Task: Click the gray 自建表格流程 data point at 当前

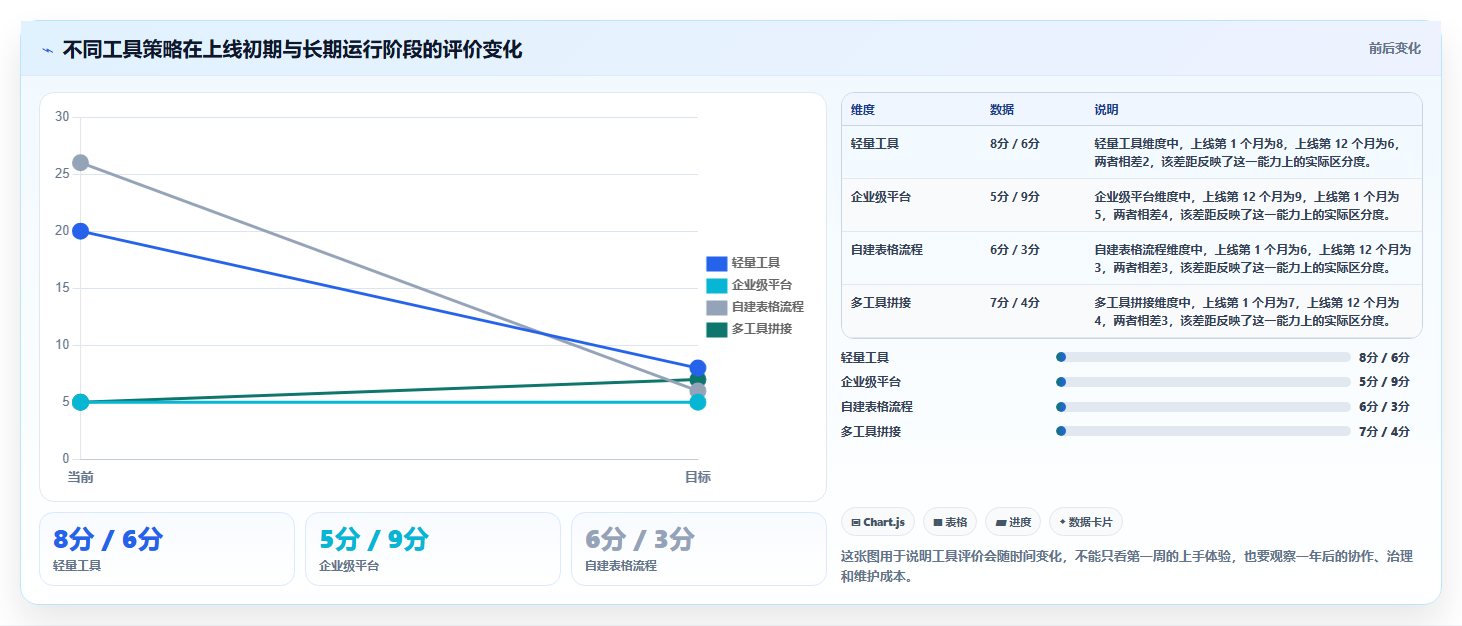Action: [81, 162]
